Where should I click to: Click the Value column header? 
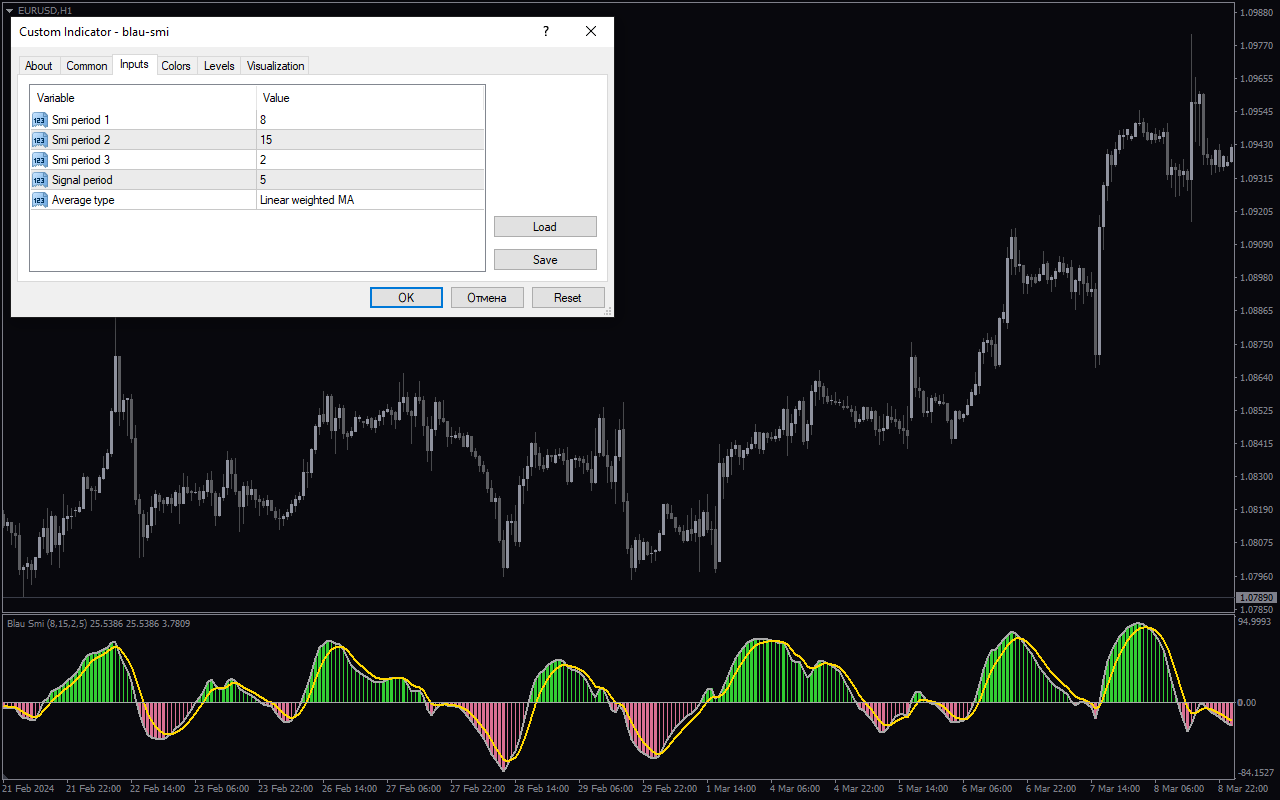point(371,98)
